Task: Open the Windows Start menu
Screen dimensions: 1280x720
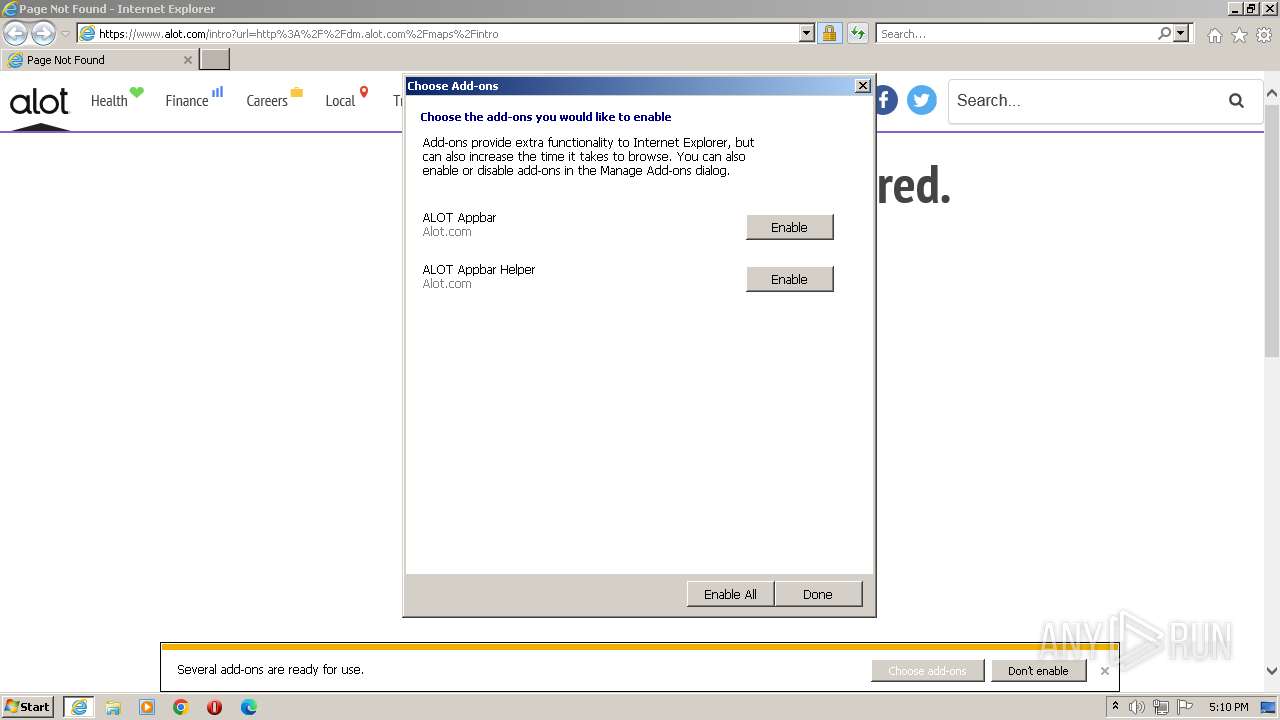Action: [x=28, y=707]
